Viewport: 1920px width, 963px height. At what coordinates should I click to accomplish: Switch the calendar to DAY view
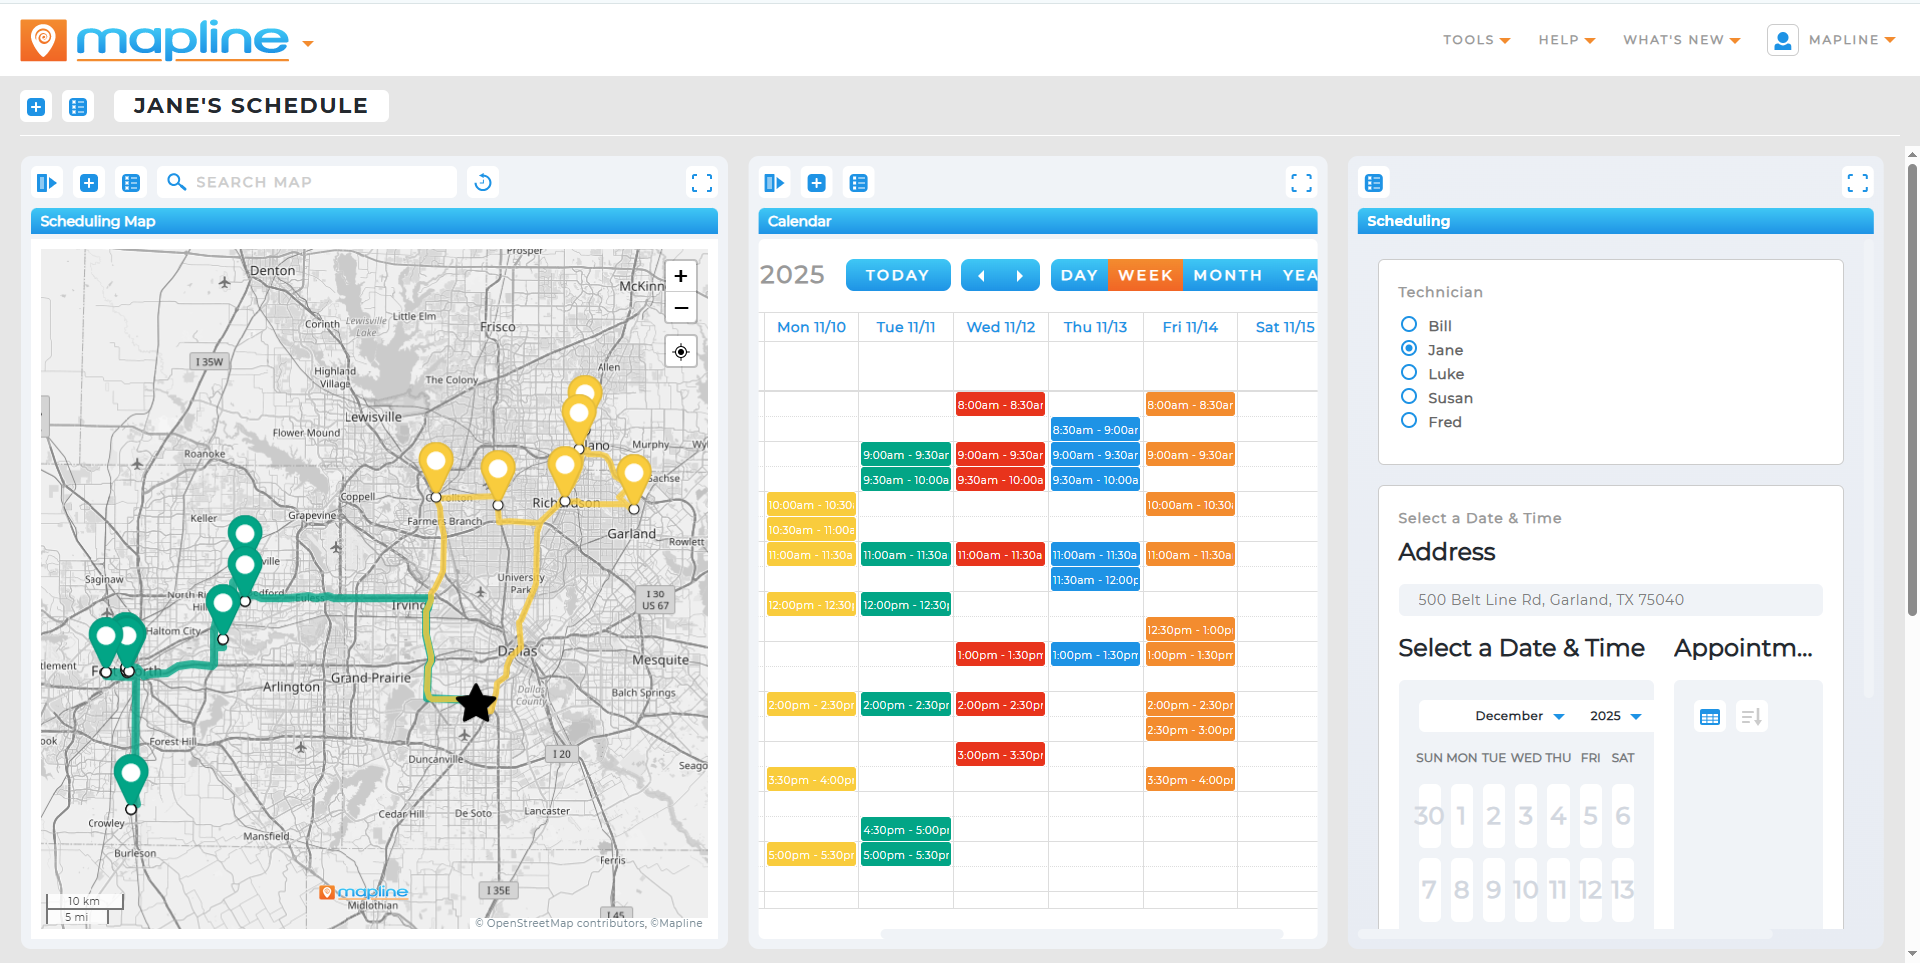pyautogui.click(x=1079, y=275)
